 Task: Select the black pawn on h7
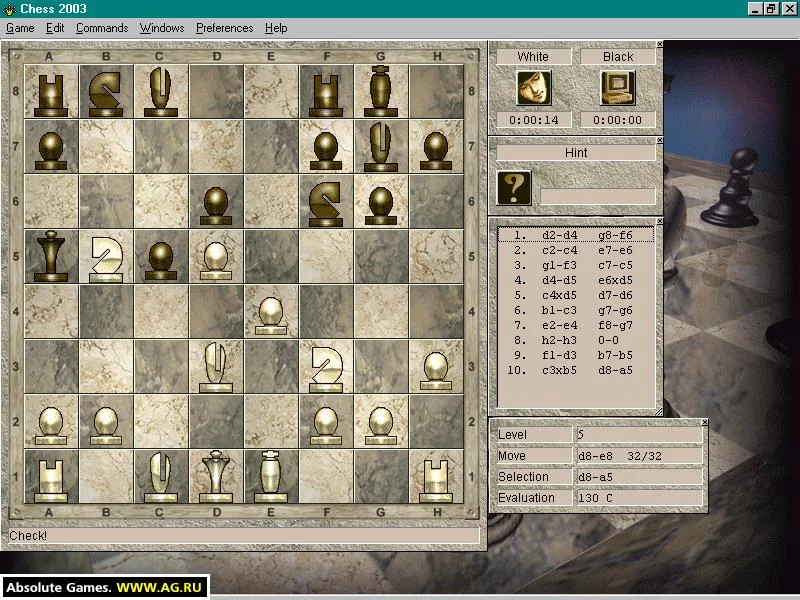(436, 151)
